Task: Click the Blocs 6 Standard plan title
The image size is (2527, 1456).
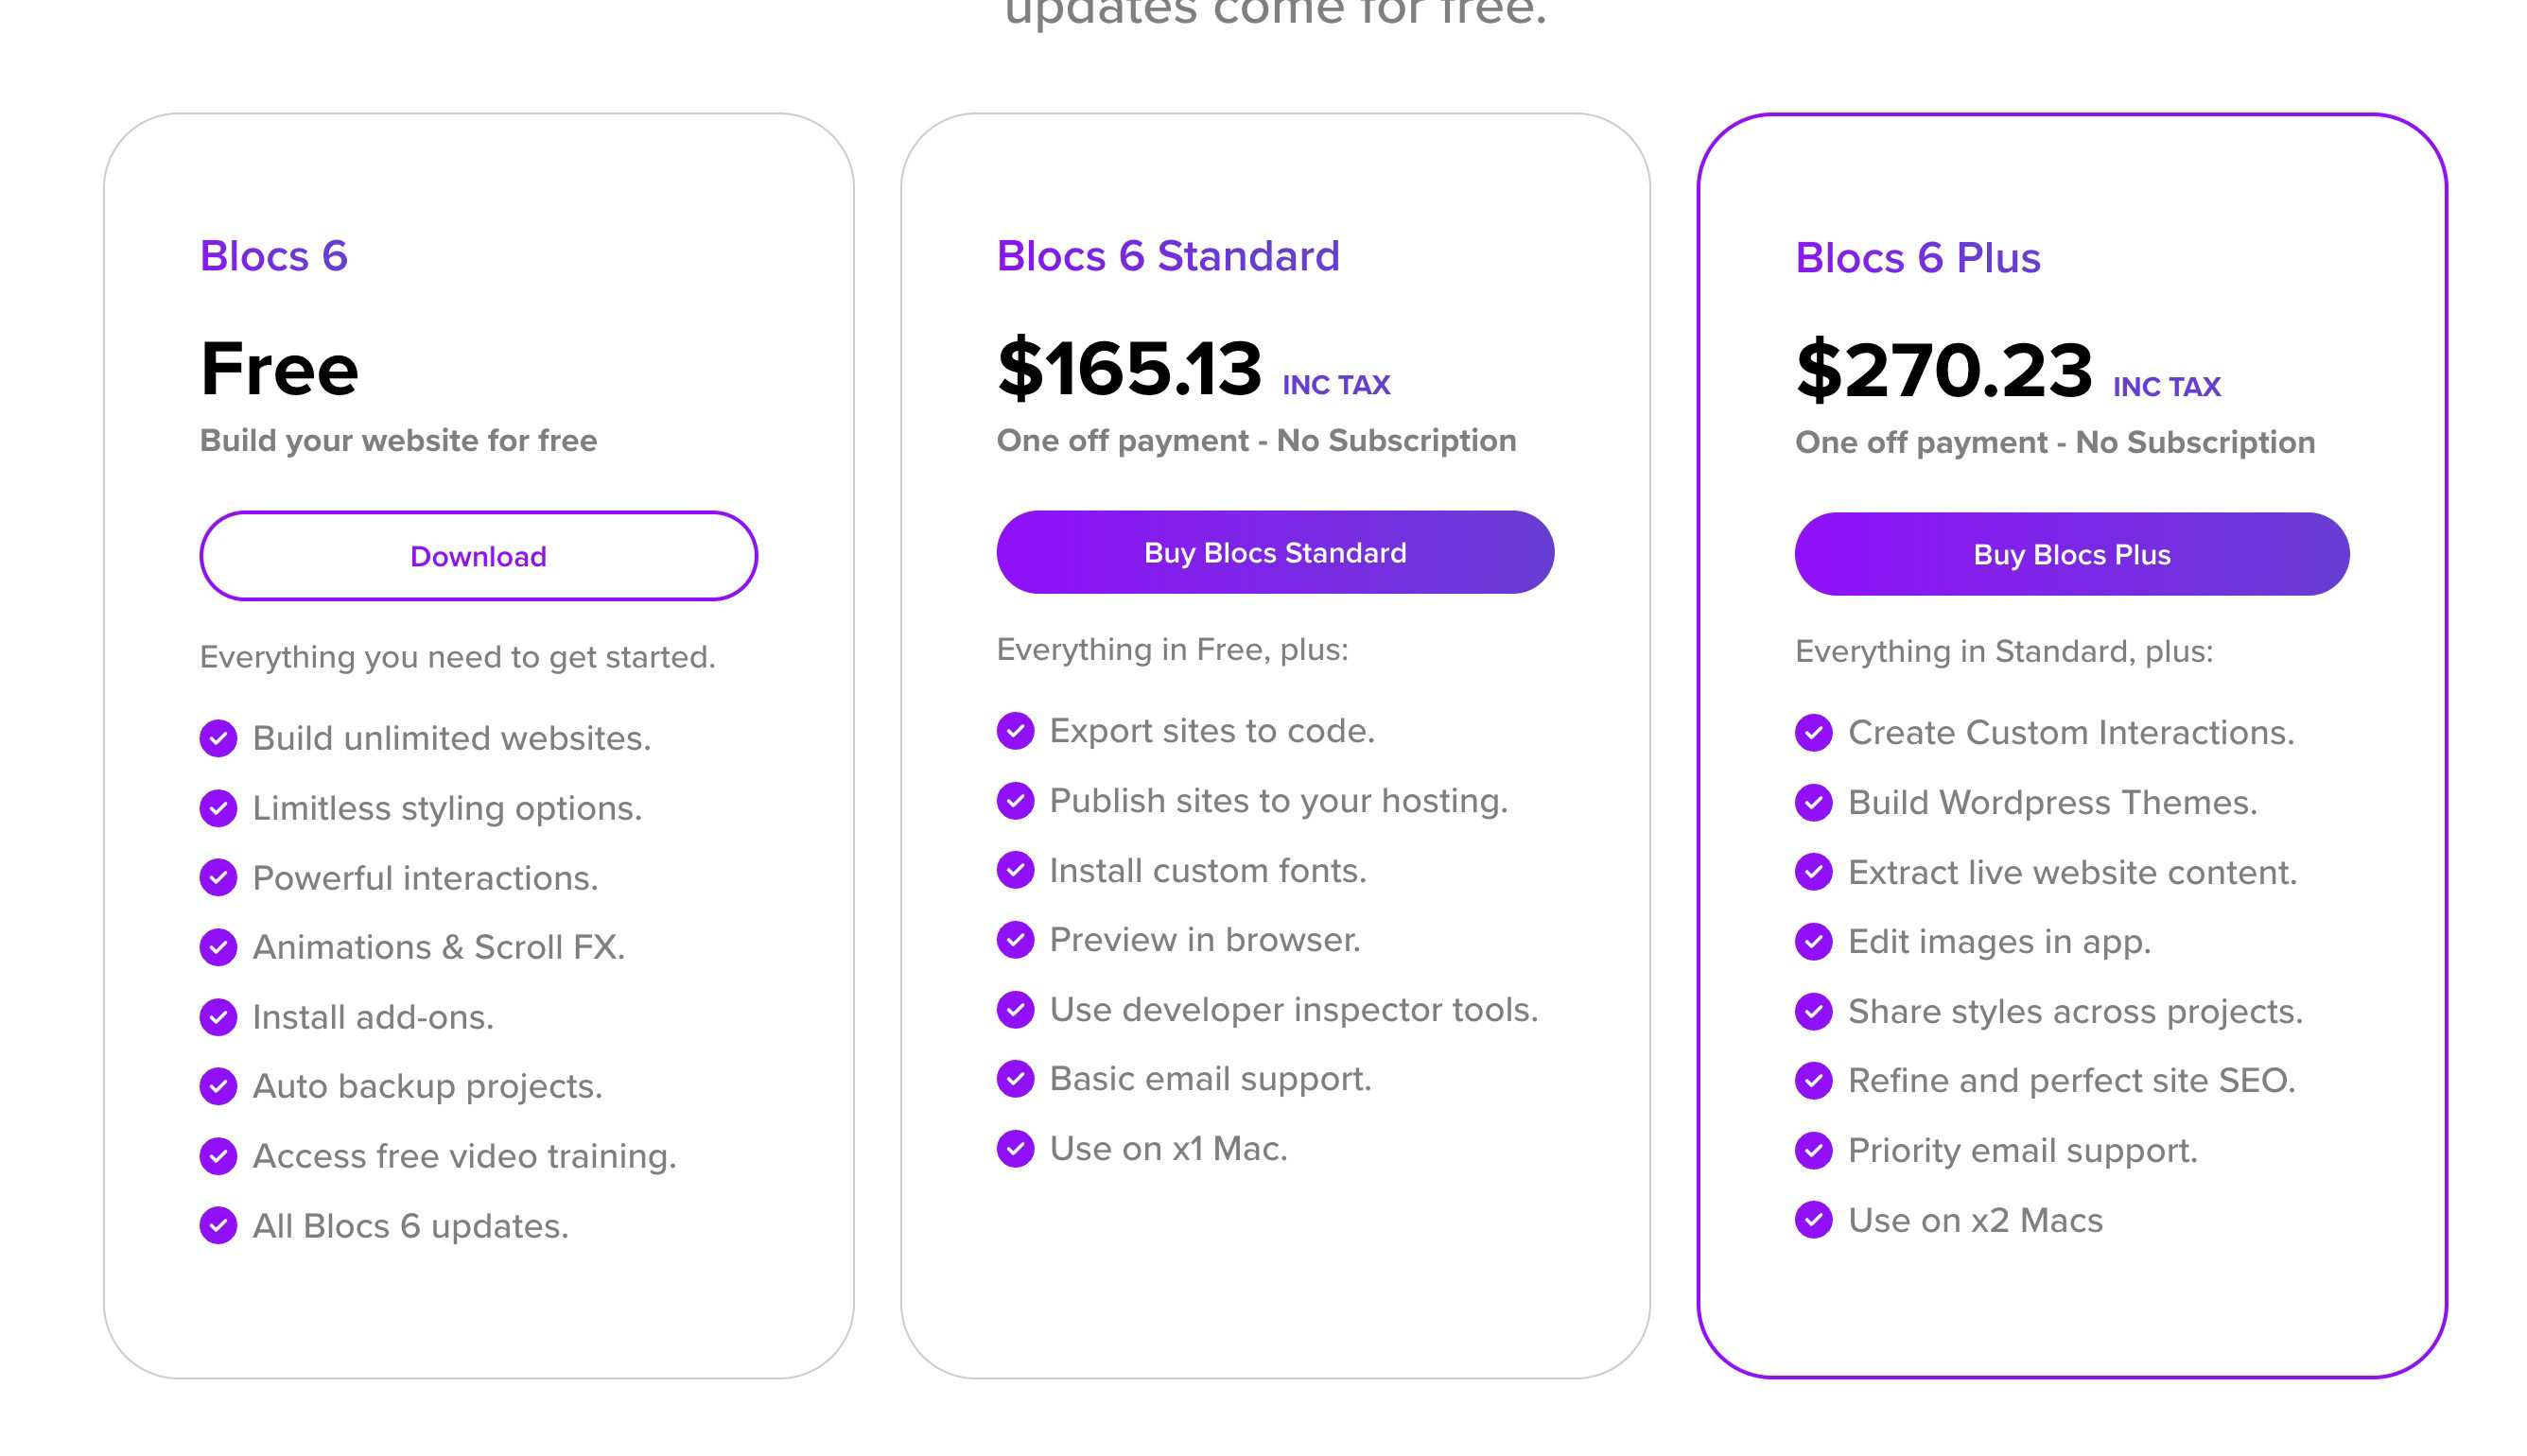Action: pyautogui.click(x=1167, y=256)
